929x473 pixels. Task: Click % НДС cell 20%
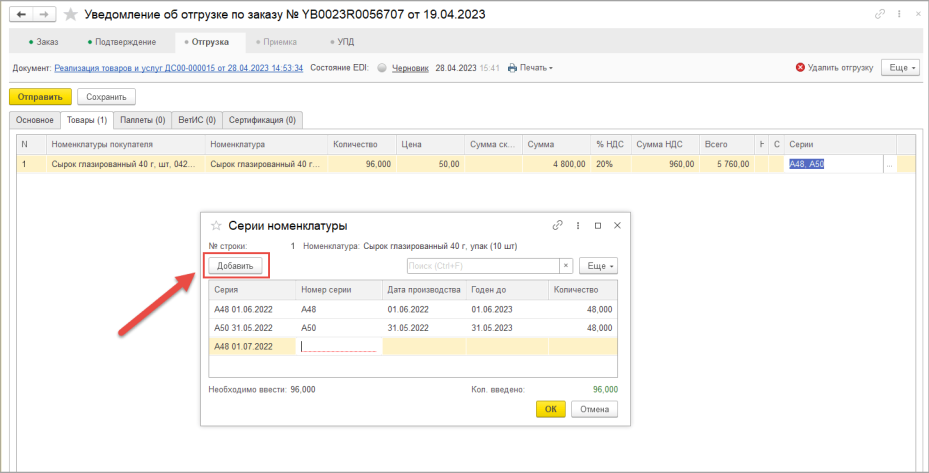(611, 164)
